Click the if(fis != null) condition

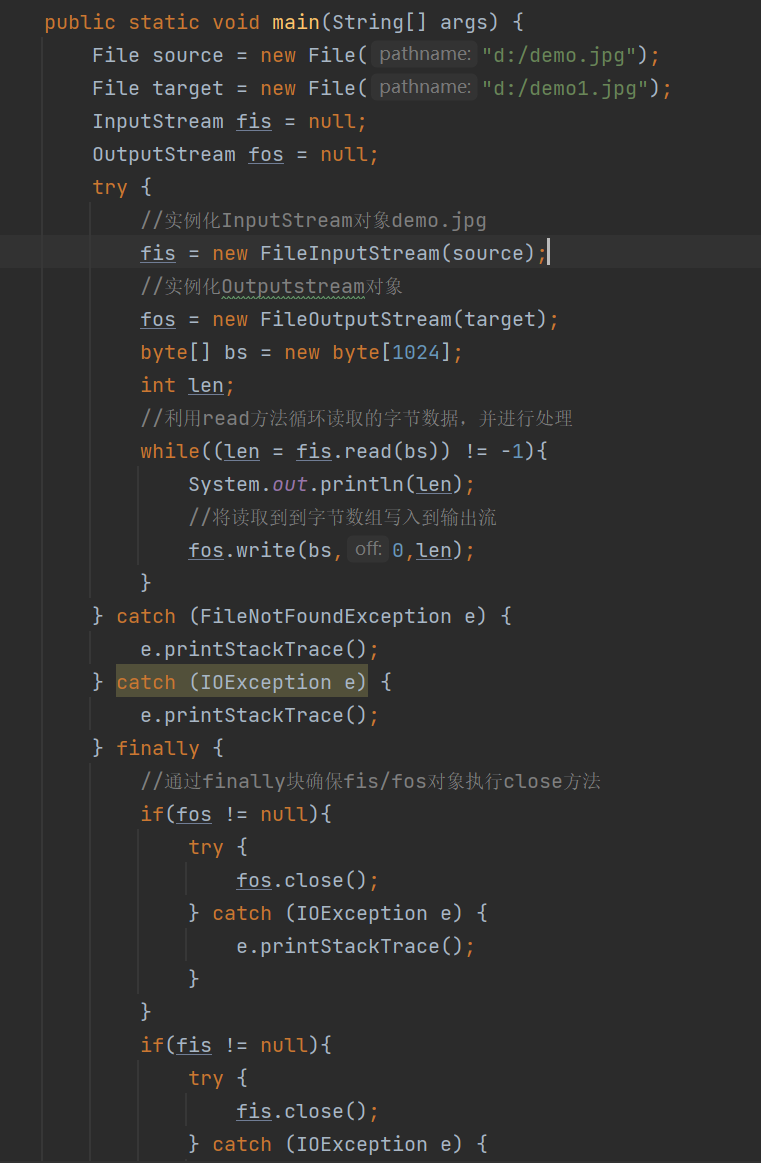(235, 1045)
